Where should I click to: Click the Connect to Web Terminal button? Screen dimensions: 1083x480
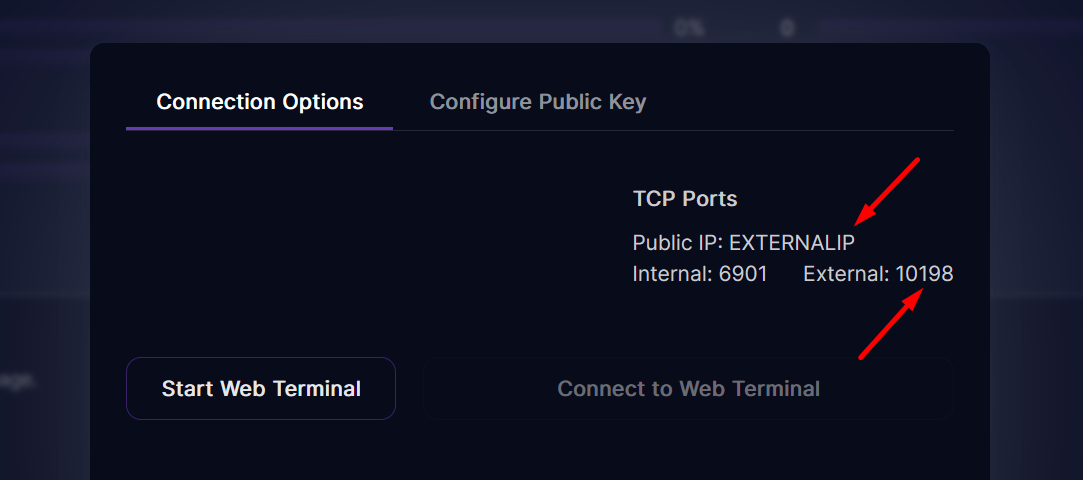click(688, 388)
